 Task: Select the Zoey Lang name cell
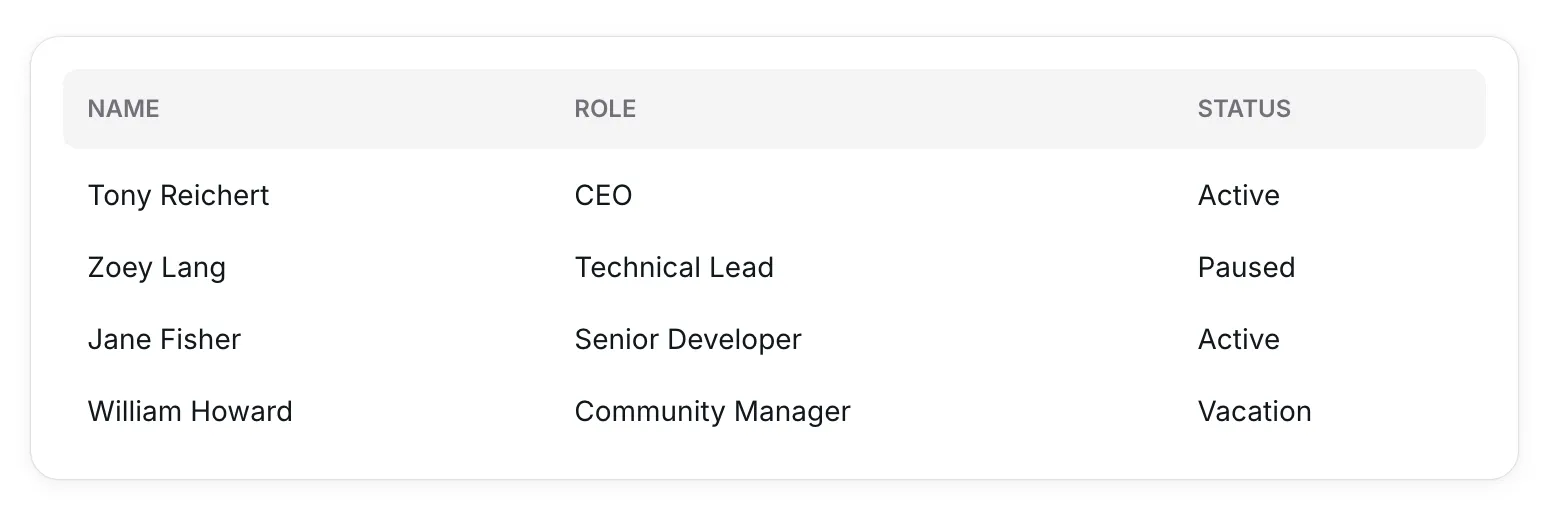pyautogui.click(x=157, y=268)
